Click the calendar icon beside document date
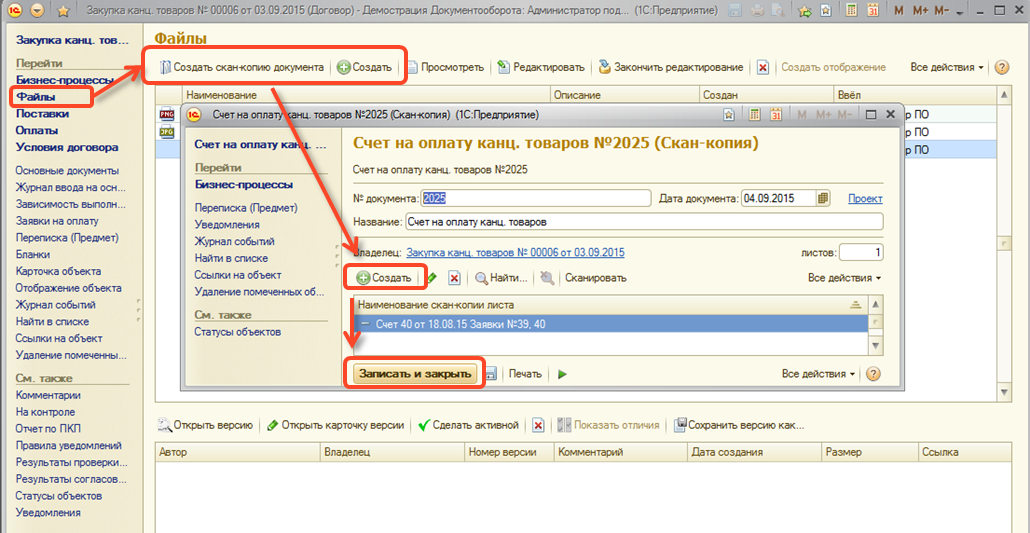The height and width of the screenshot is (533, 1030). click(x=823, y=198)
